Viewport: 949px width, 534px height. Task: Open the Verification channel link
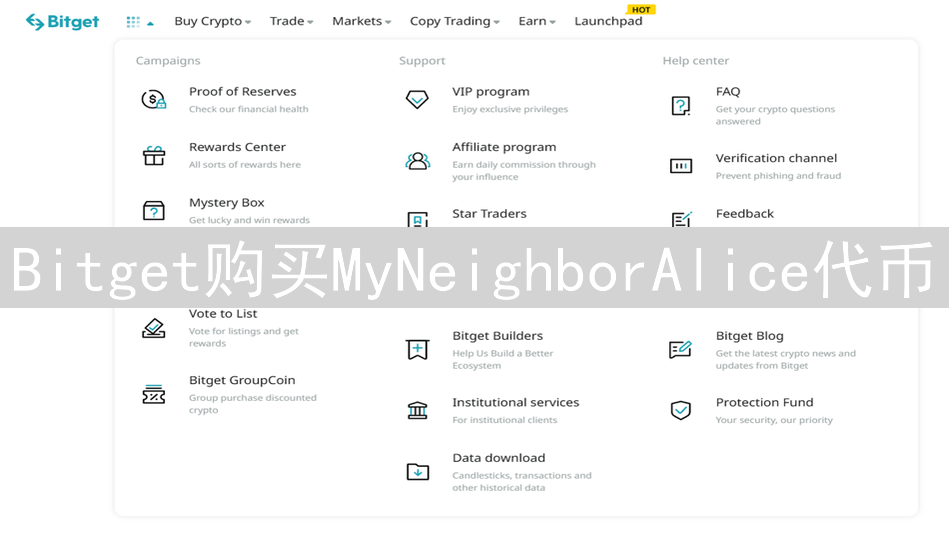coord(777,158)
